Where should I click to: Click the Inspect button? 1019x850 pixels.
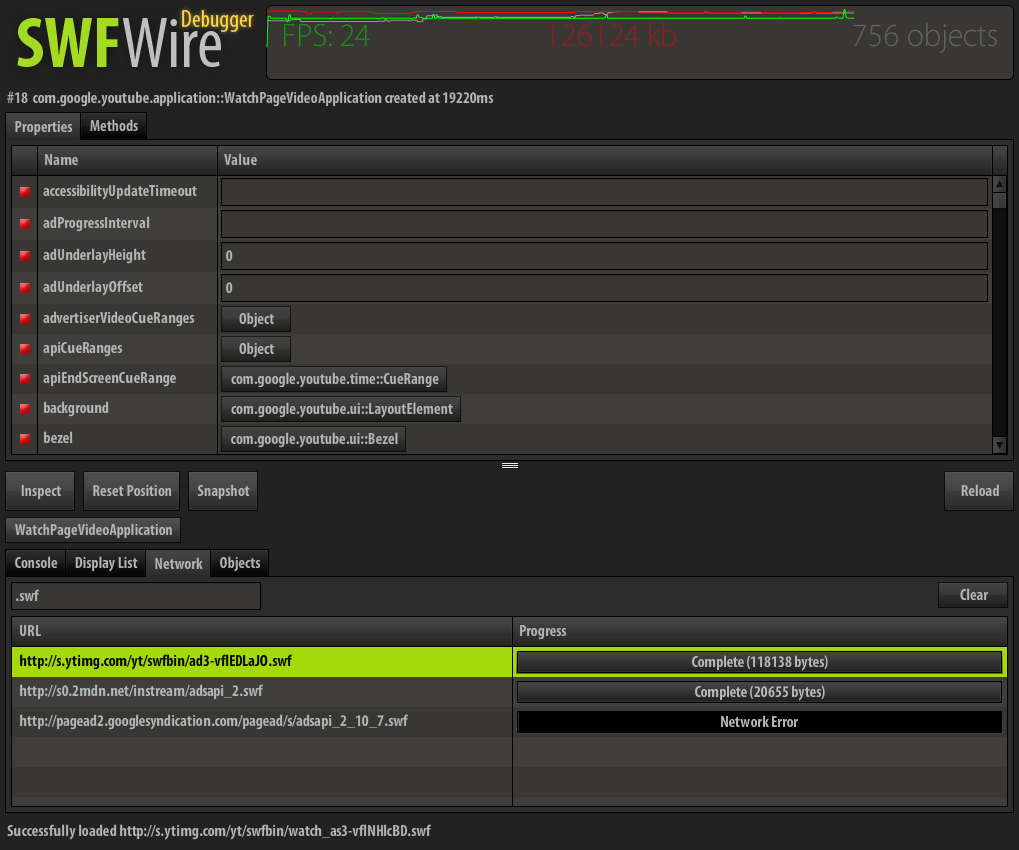[40, 491]
